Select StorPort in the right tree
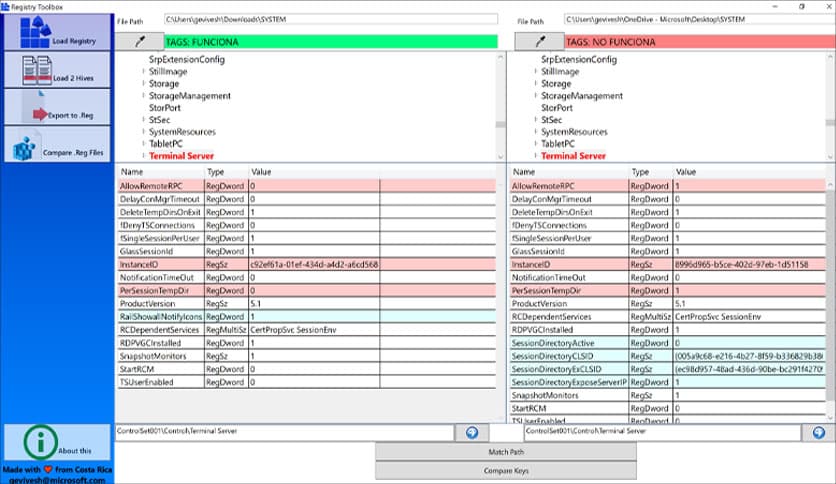836x484 pixels. coord(557,108)
